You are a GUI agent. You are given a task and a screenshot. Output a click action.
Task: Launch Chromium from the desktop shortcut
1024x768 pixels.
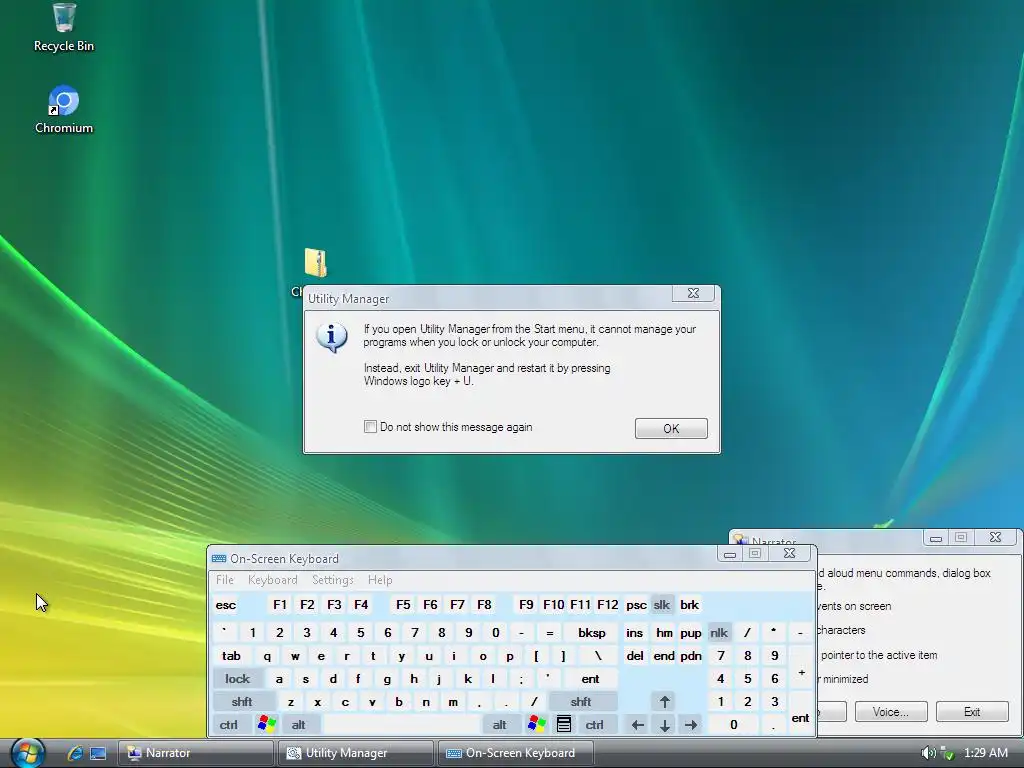coord(64,110)
